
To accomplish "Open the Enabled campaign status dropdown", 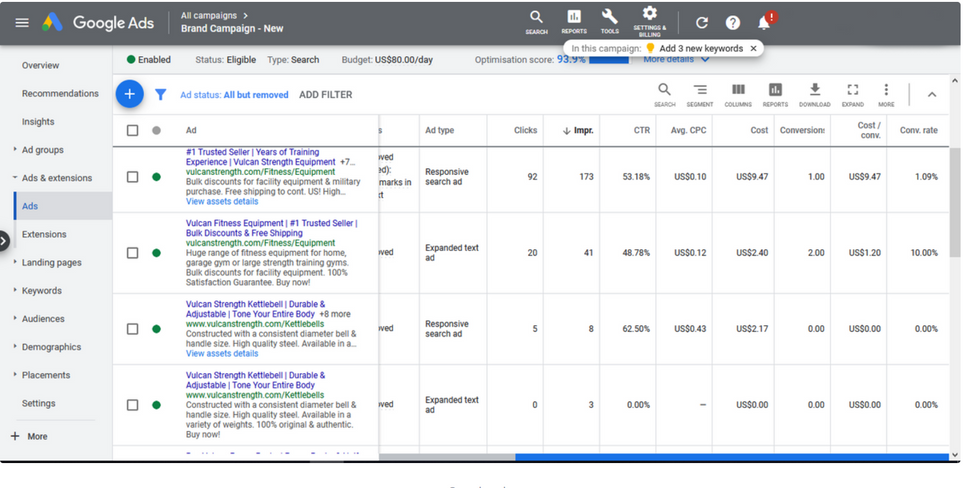I will tap(149, 60).
